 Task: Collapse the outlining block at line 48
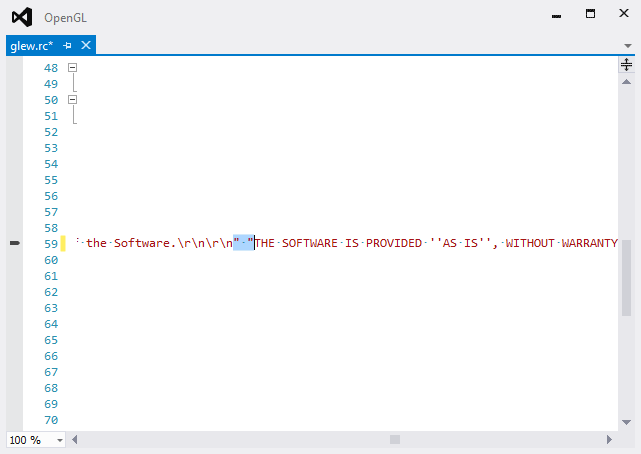tap(72, 67)
